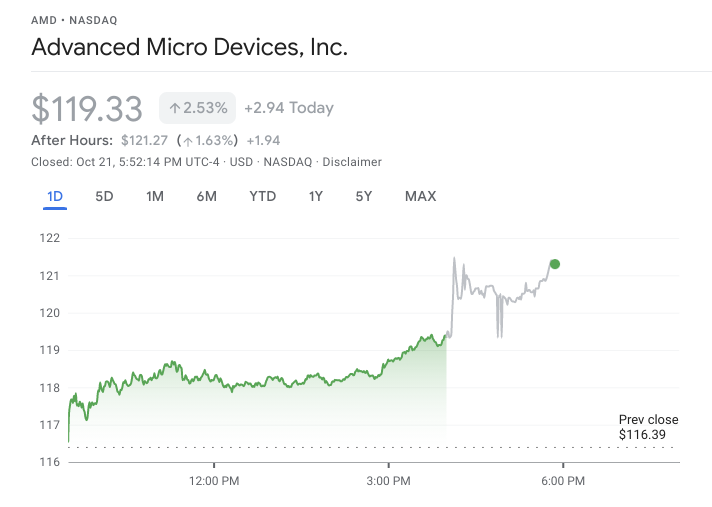Select the 1D time range tab
The image size is (712, 507).
click(x=55, y=197)
